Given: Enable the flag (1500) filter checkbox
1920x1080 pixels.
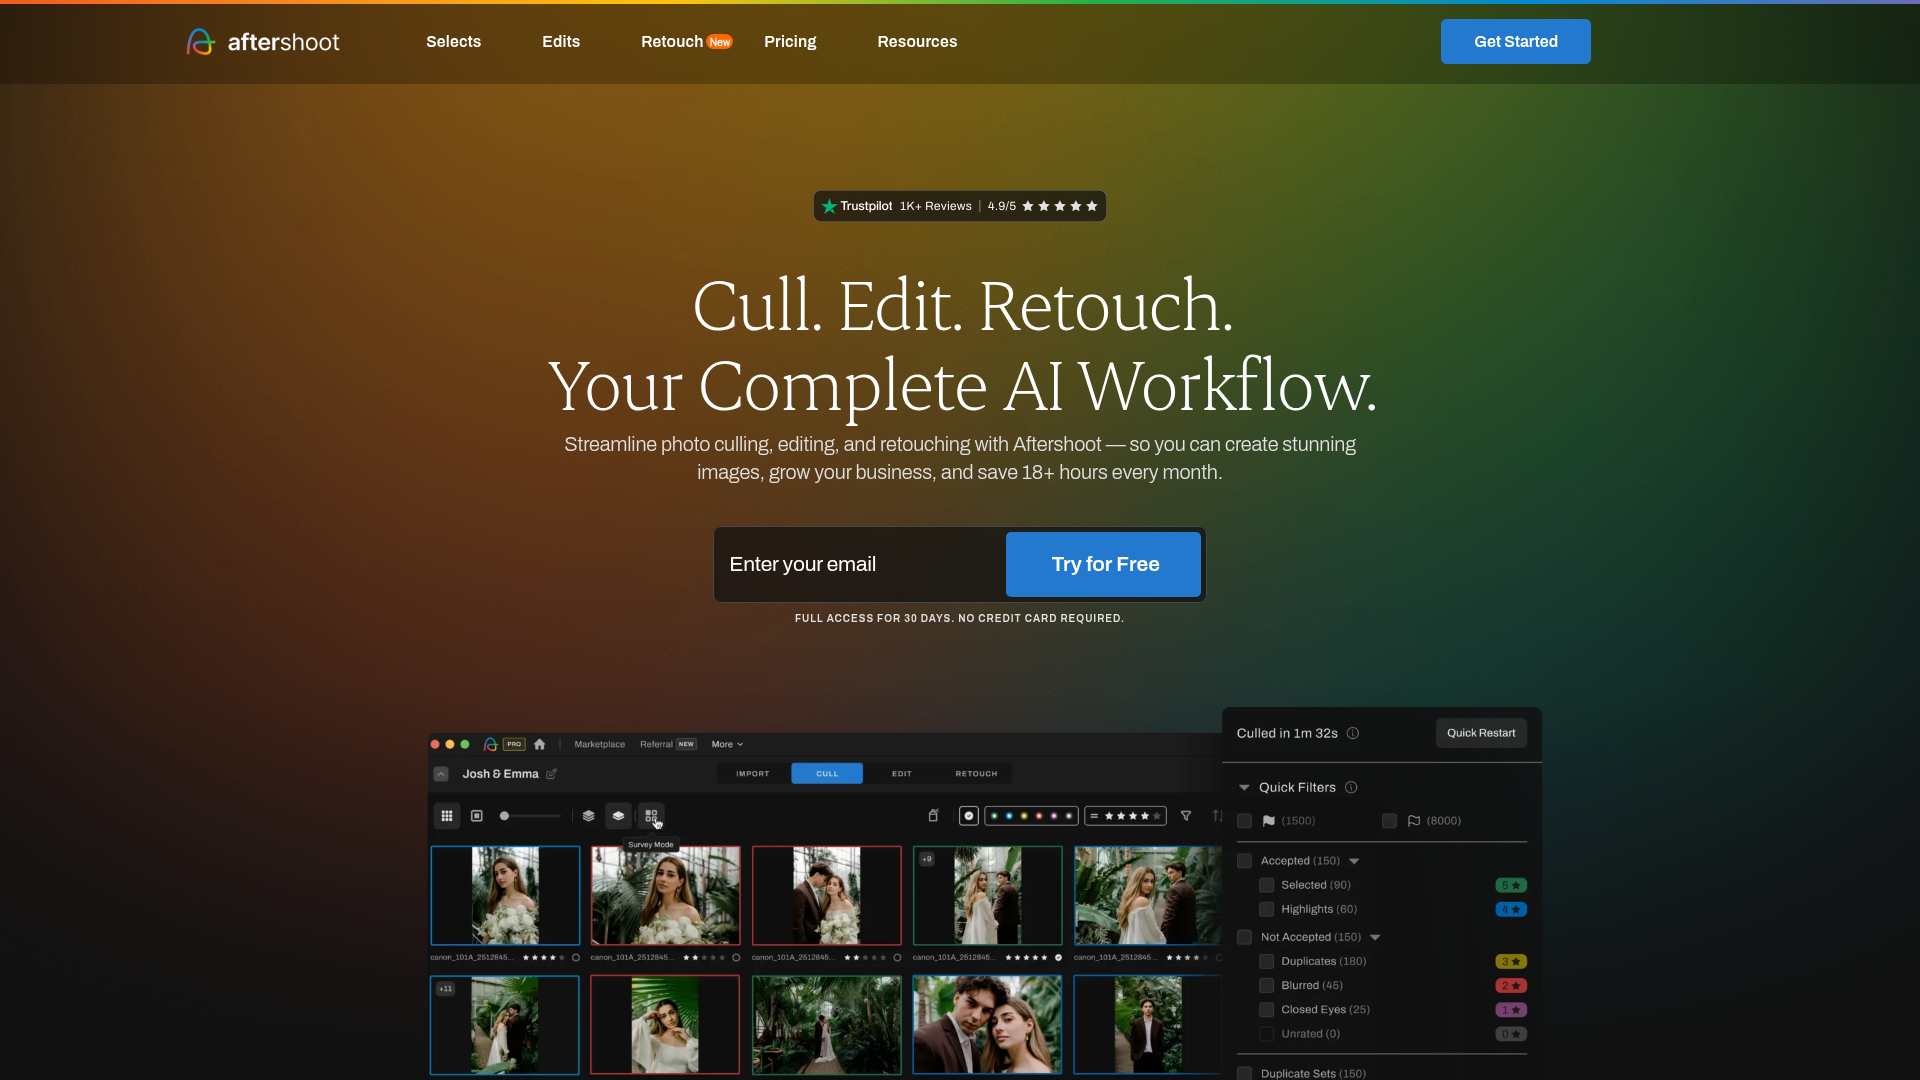Looking at the screenshot, I should coord(1245,820).
